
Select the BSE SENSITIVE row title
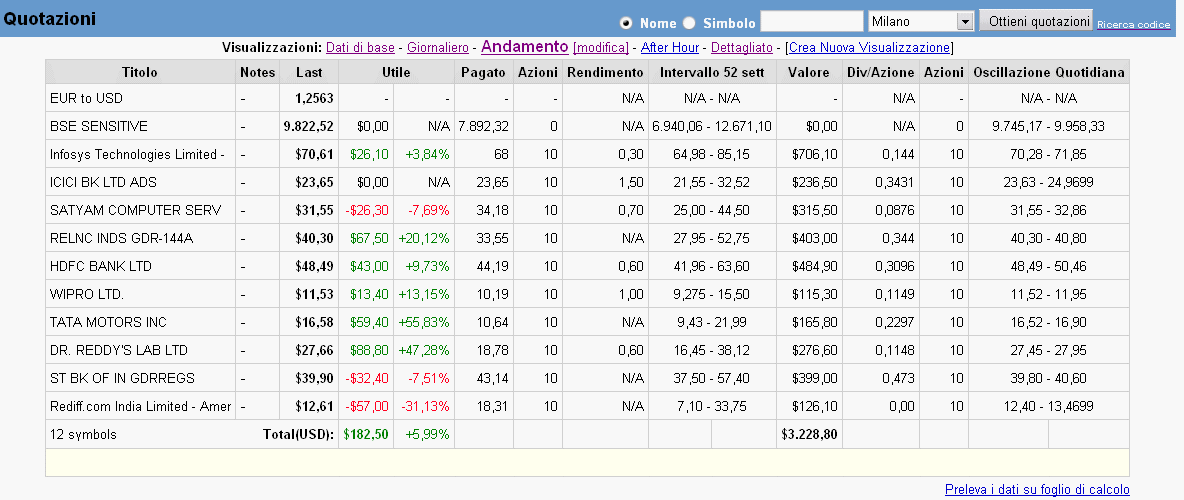coord(99,126)
